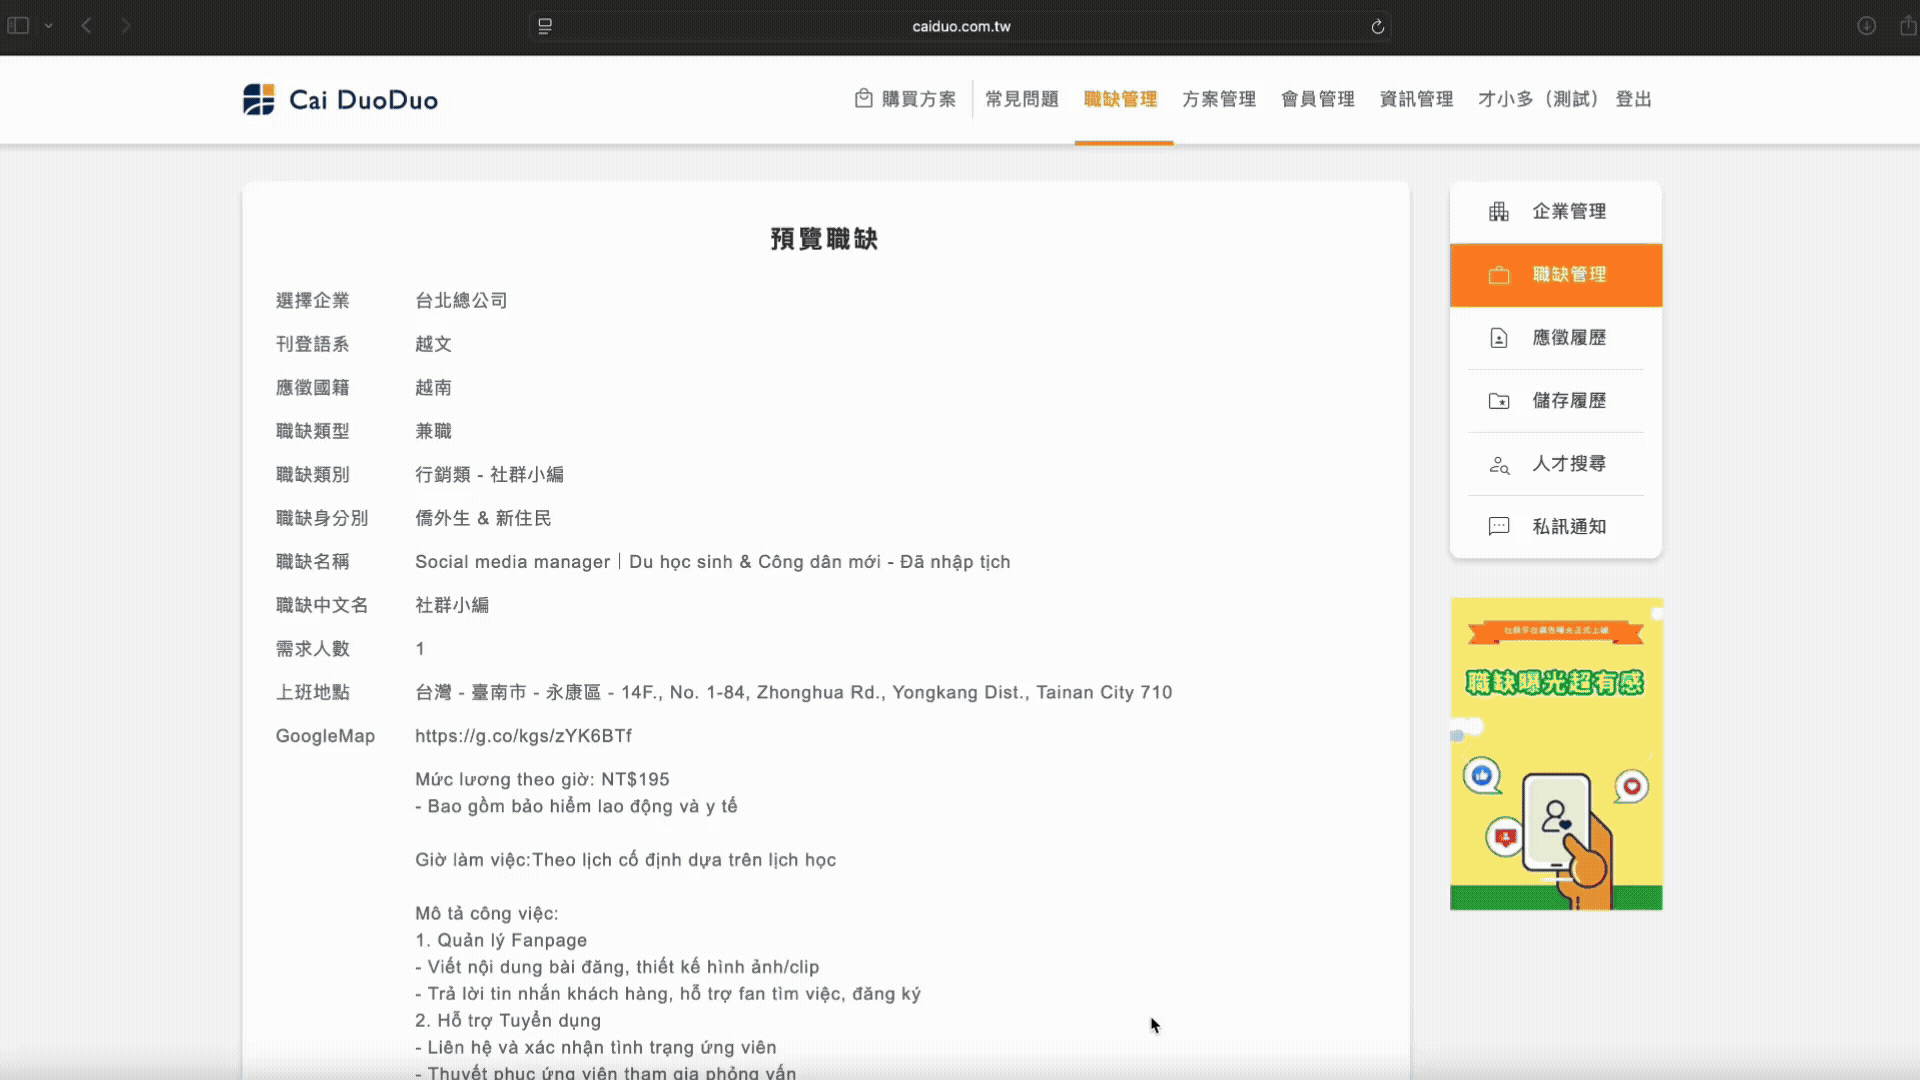Reload the page with the refresh icon
Image resolution: width=1920 pixels, height=1080 pixels.
point(1377,27)
